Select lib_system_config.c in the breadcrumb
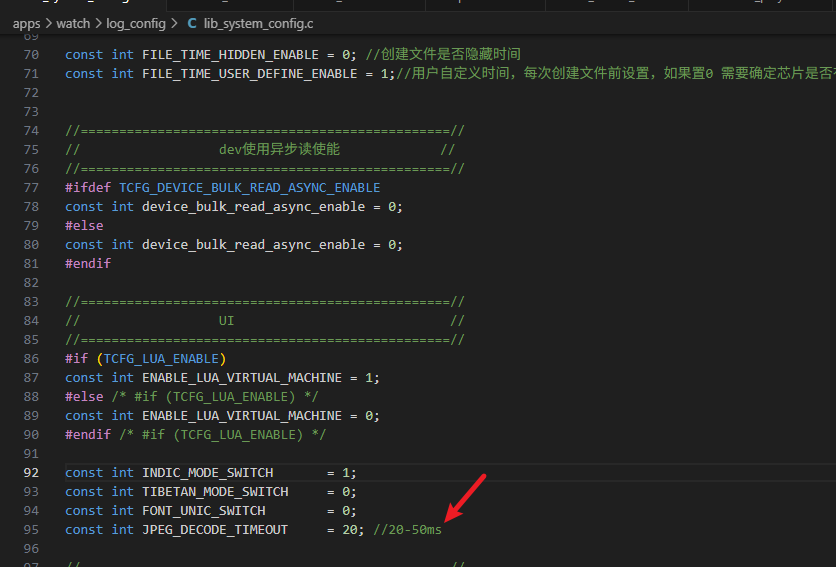This screenshot has height=567, width=836. [x=258, y=24]
